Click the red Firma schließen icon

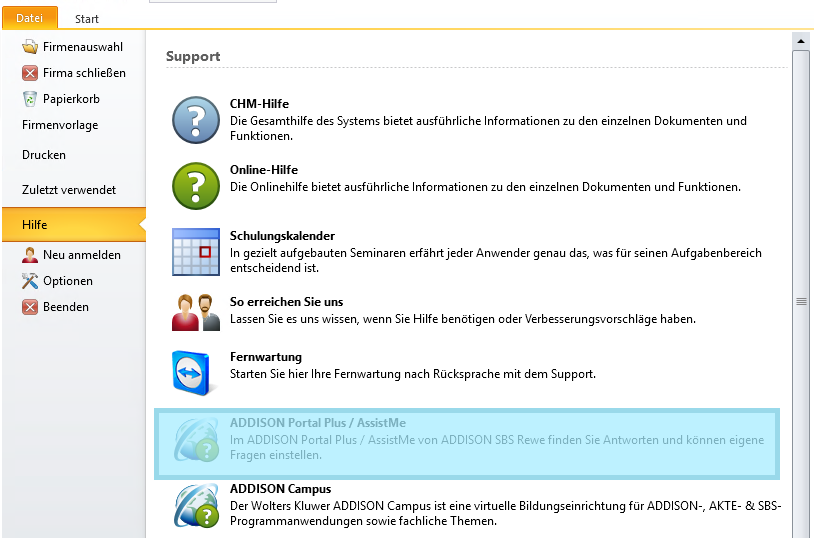pyautogui.click(x=30, y=73)
